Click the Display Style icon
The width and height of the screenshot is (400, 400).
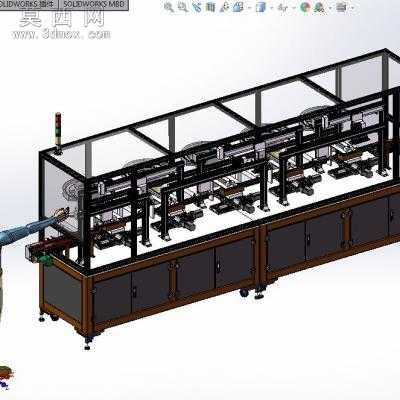point(261,7)
